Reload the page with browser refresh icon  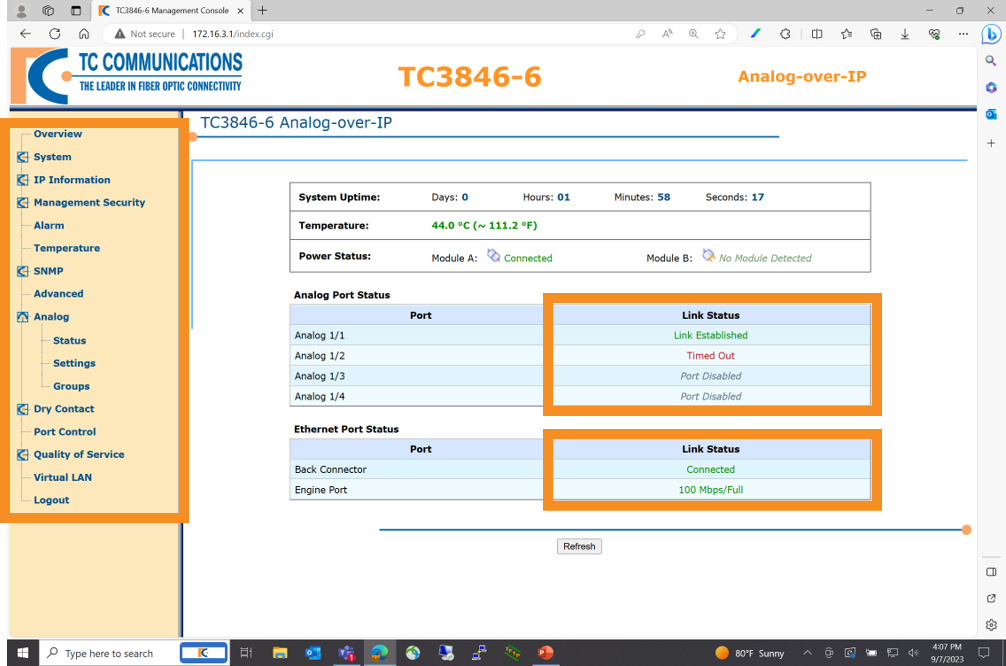click(x=55, y=33)
